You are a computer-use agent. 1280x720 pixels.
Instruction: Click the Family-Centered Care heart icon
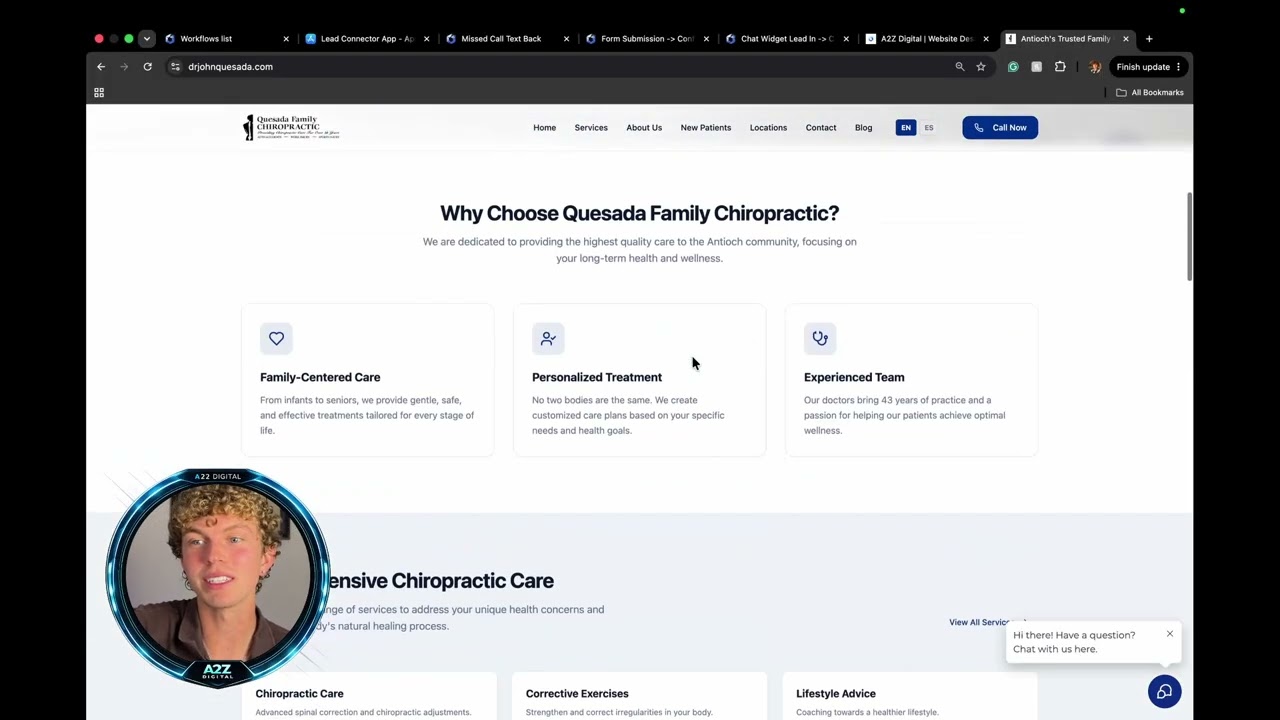point(276,338)
